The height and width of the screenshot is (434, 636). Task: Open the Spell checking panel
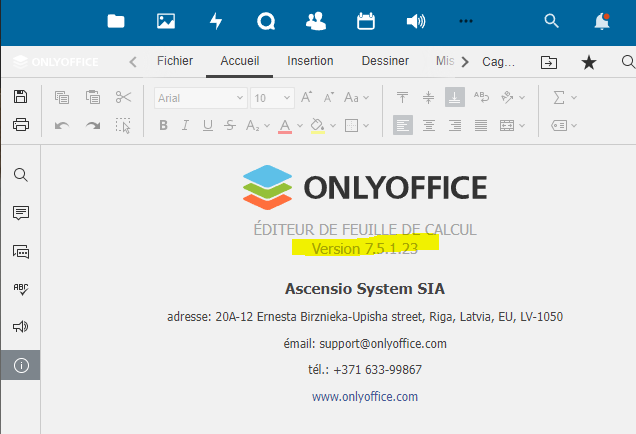[x=20, y=289]
